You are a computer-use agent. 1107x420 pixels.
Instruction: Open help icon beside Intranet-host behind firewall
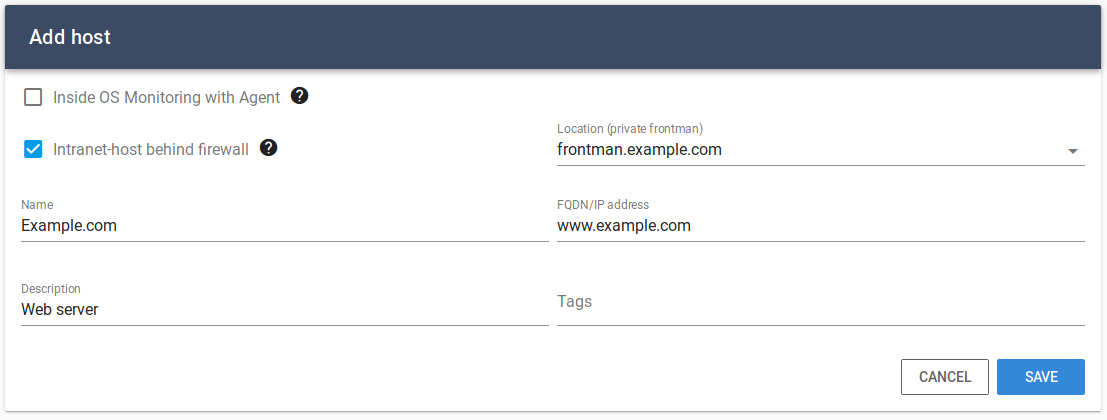[x=268, y=148]
